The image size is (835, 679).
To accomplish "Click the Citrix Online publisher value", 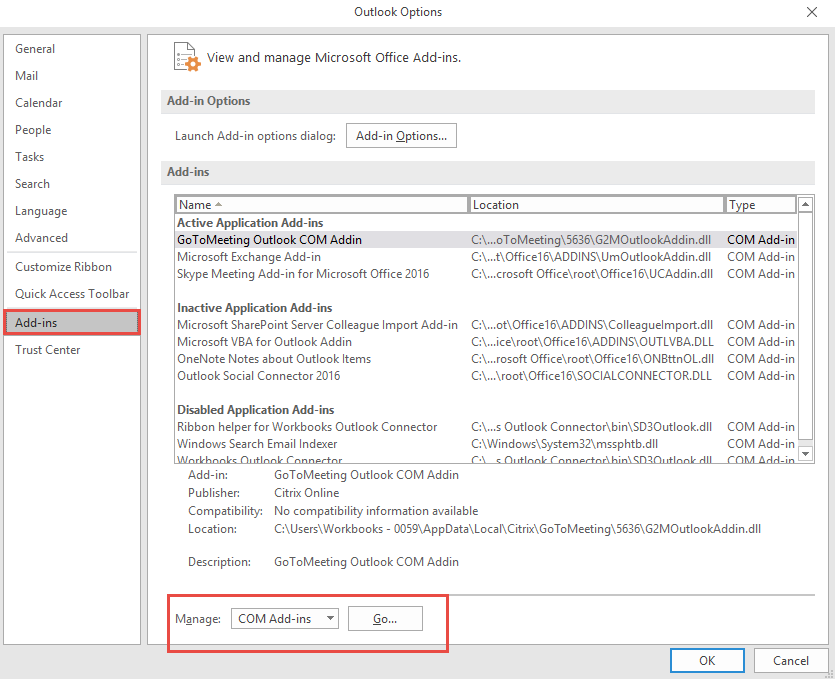I will (x=306, y=493).
